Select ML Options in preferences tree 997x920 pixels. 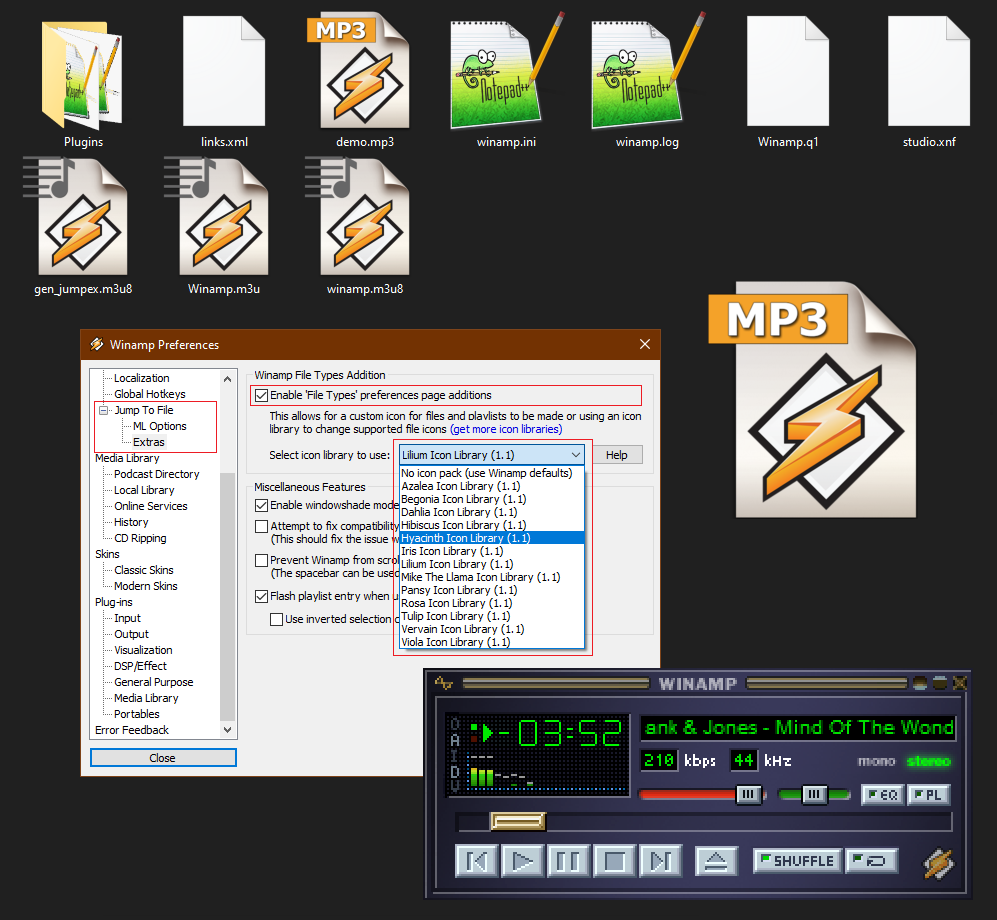160,426
